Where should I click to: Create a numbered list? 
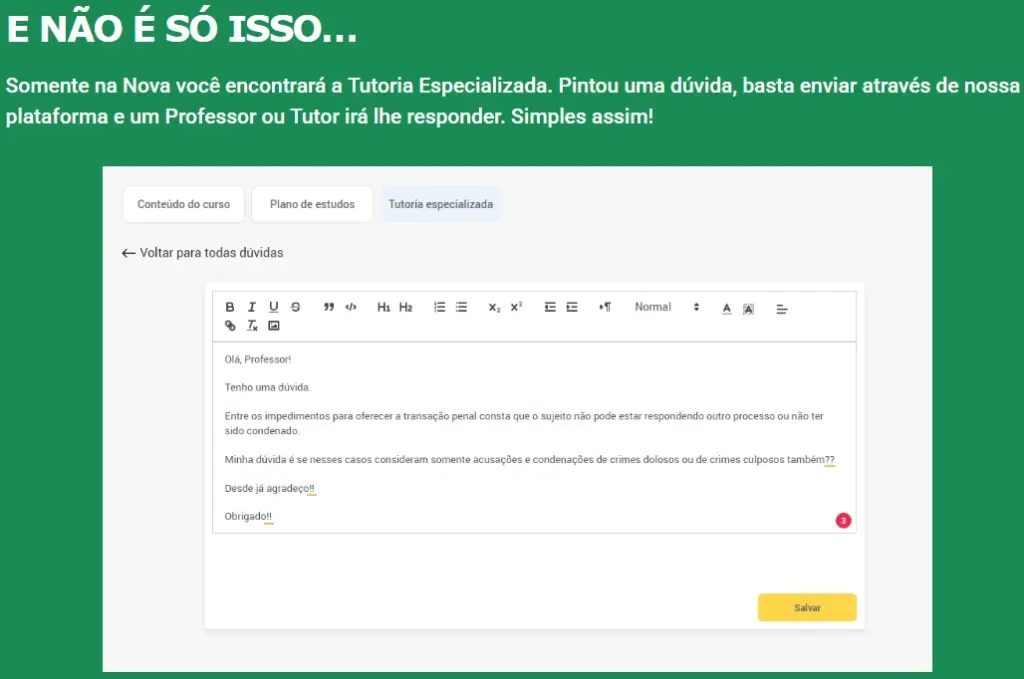(440, 307)
